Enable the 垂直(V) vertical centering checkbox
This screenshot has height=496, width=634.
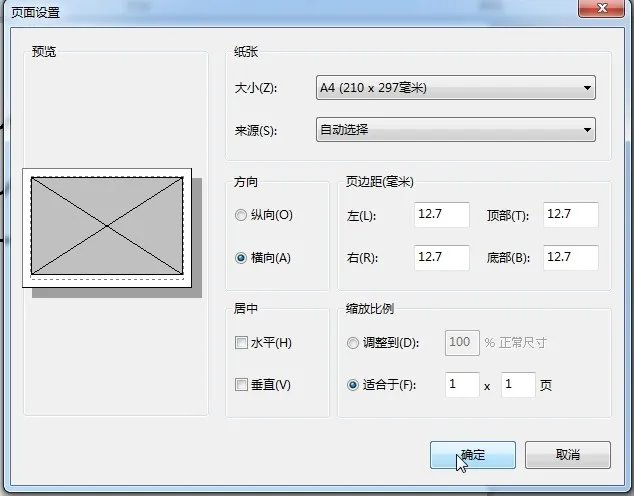[x=241, y=384]
